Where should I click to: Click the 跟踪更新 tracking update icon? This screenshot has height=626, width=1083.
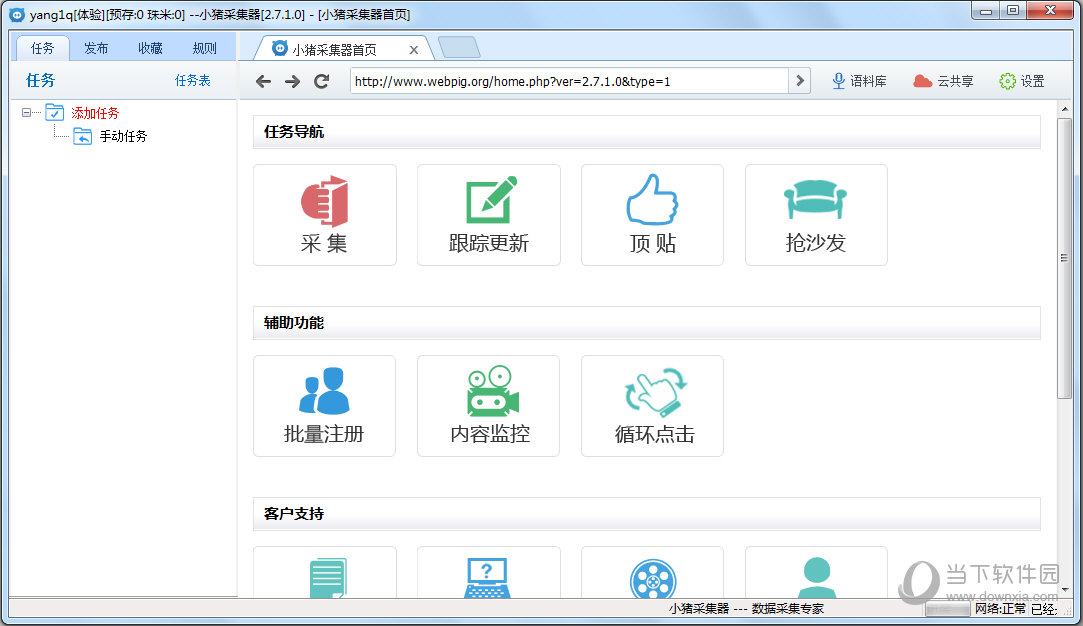[x=488, y=214]
